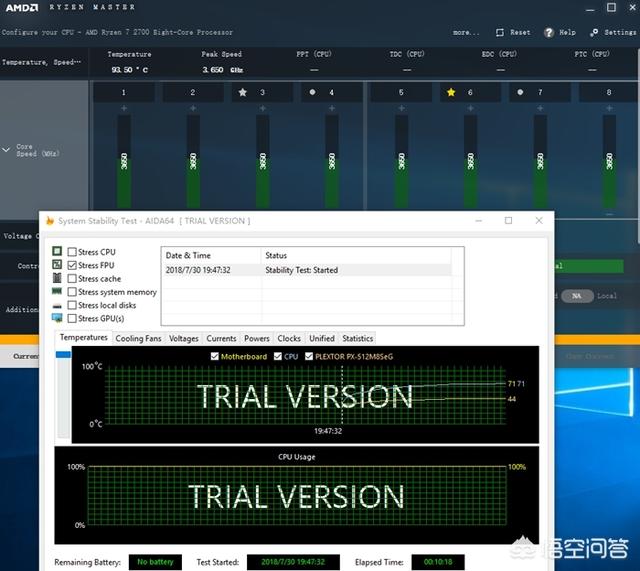Click the cache icon beside Stress cache

57,278
